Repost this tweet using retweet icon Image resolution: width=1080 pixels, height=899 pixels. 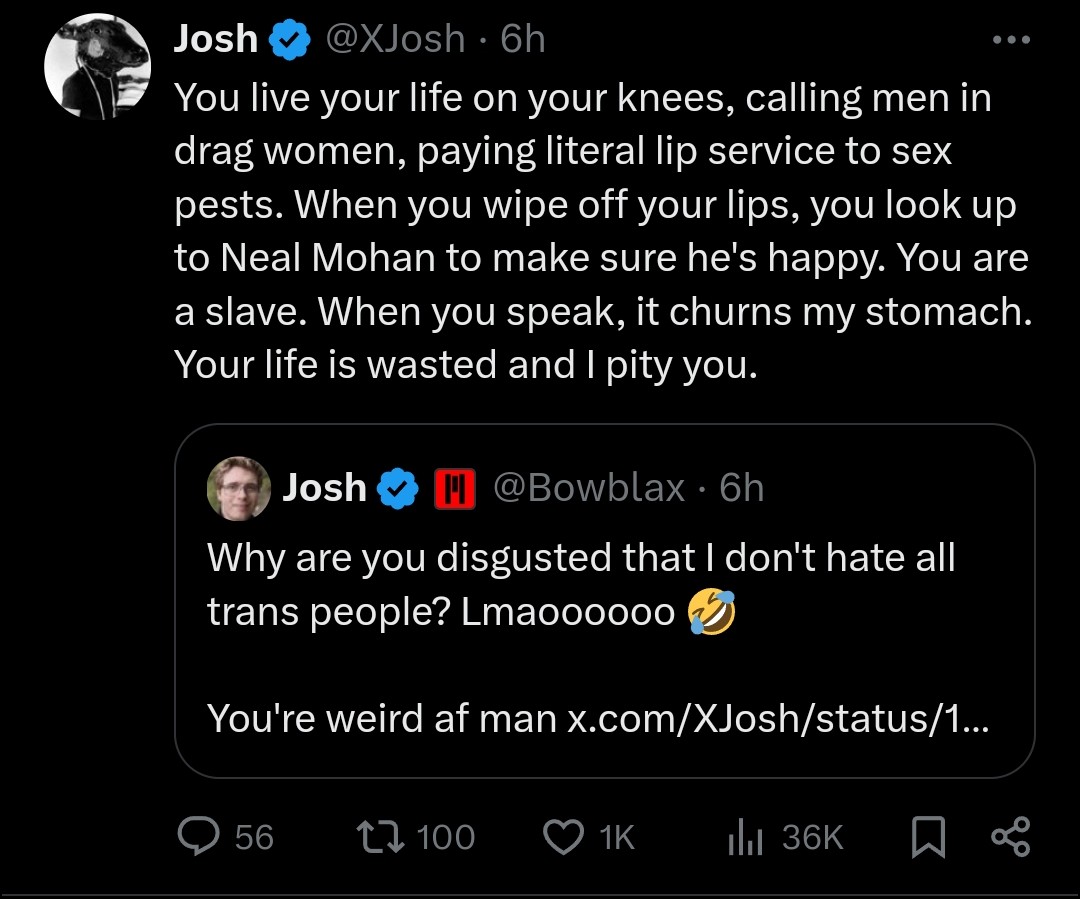380,837
